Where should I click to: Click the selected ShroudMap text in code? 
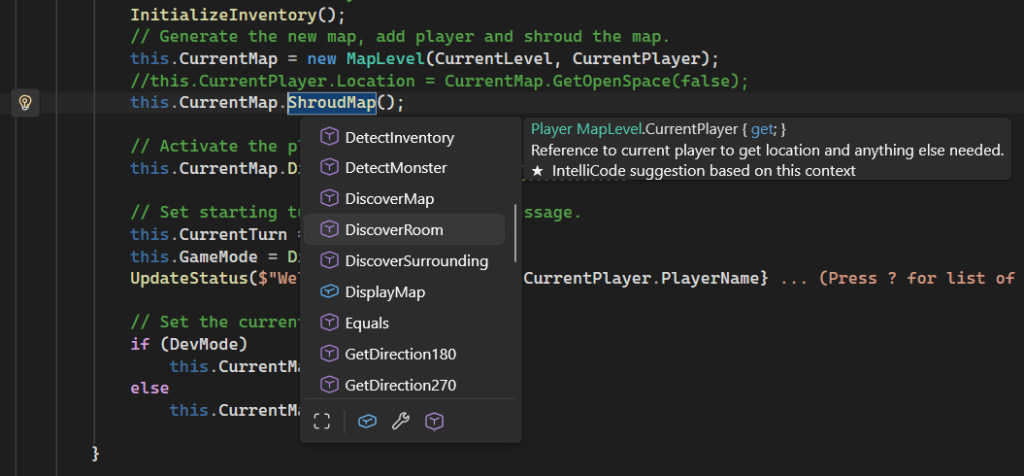tap(332, 103)
